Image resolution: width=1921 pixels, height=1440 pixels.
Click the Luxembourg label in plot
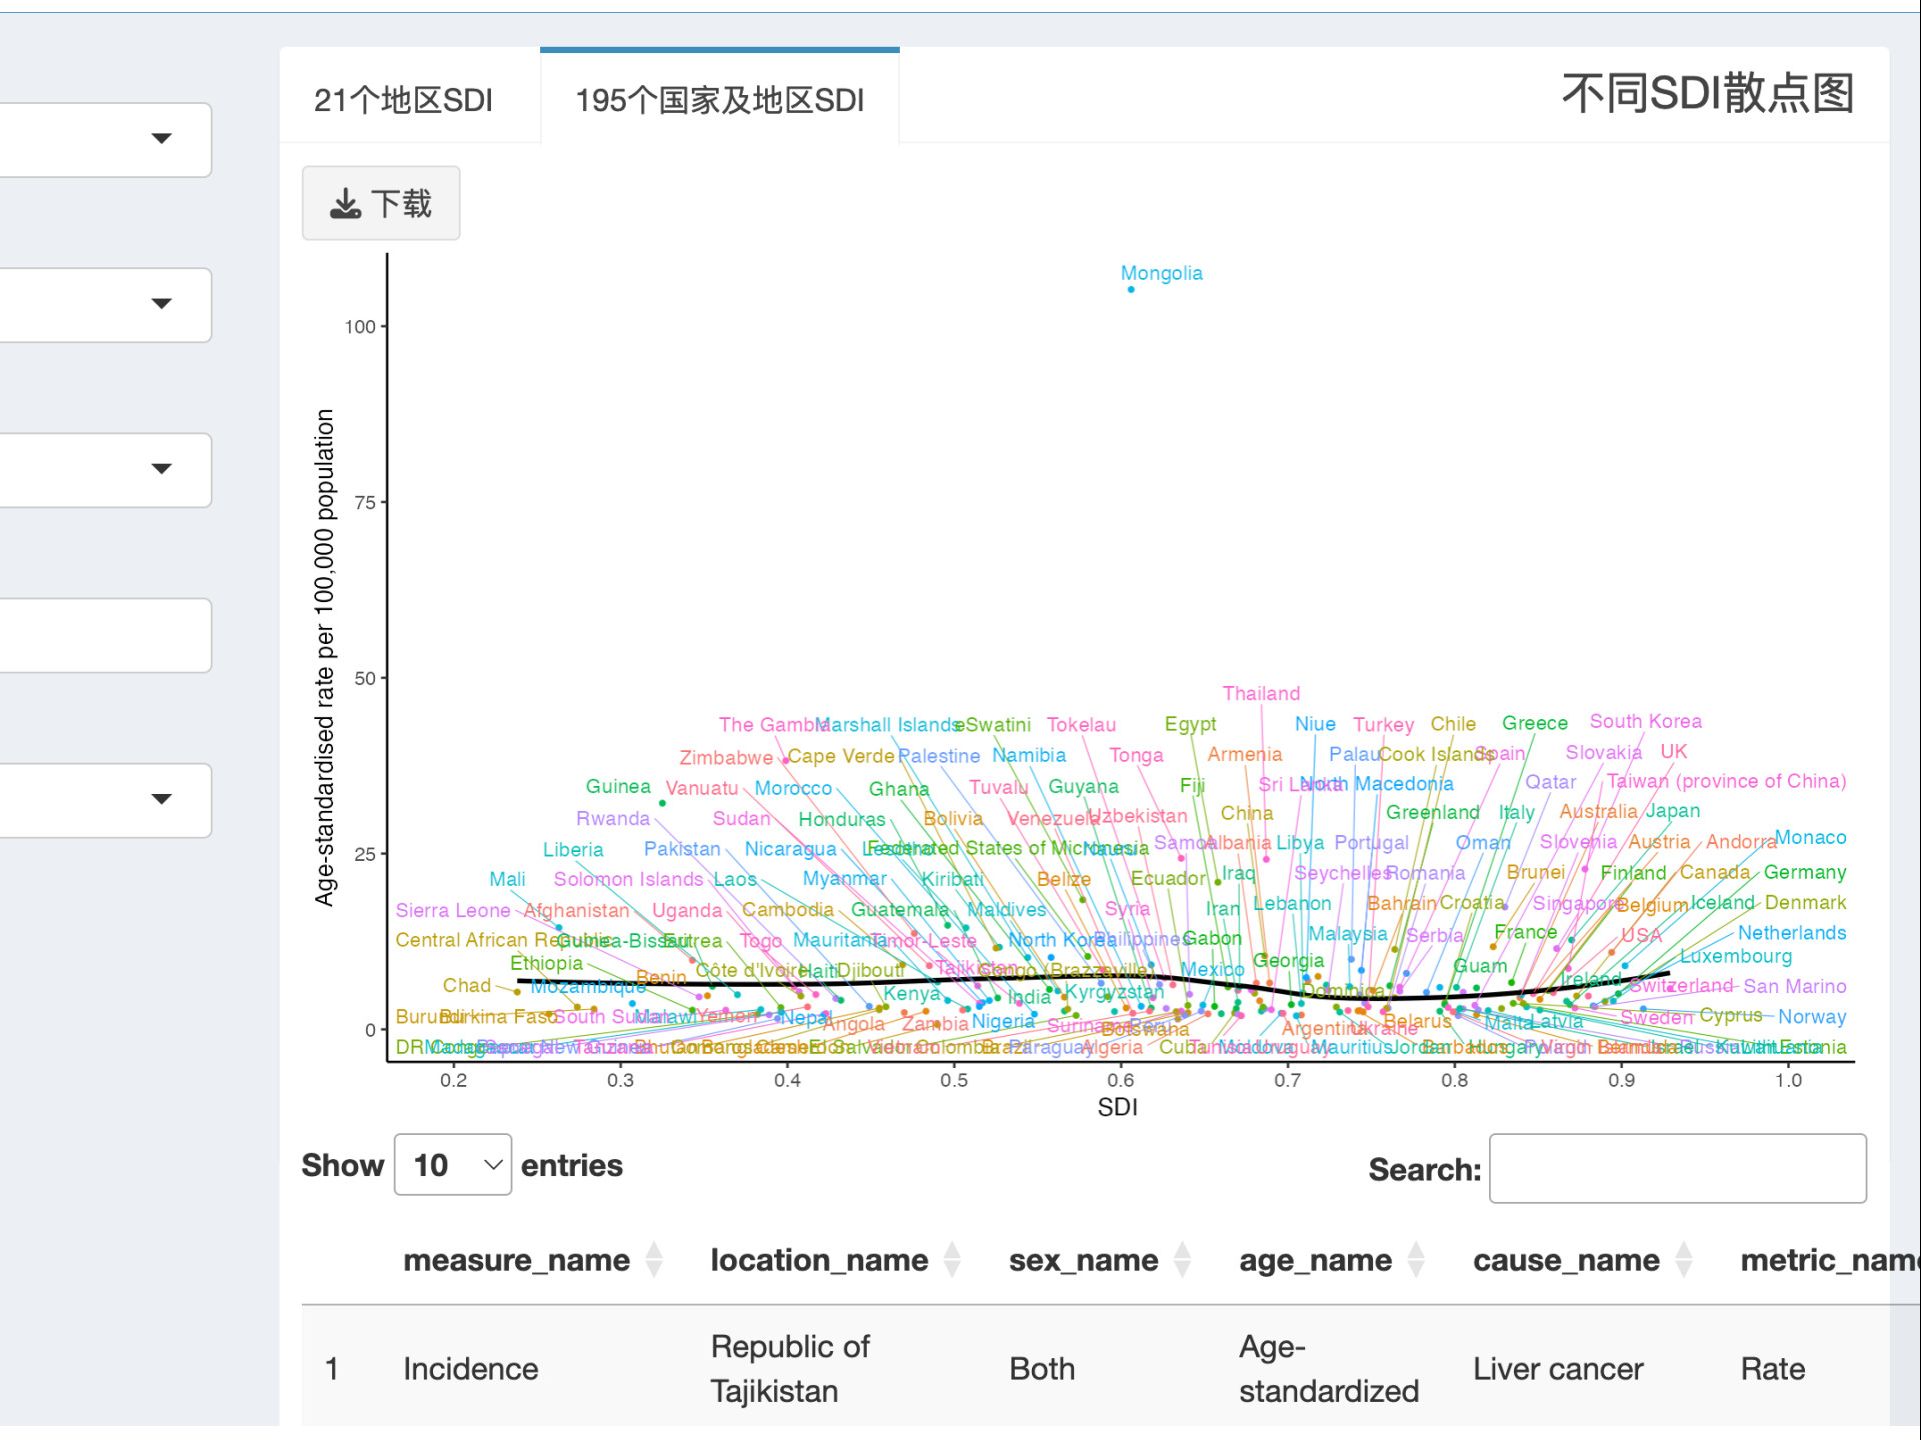pos(1736,956)
